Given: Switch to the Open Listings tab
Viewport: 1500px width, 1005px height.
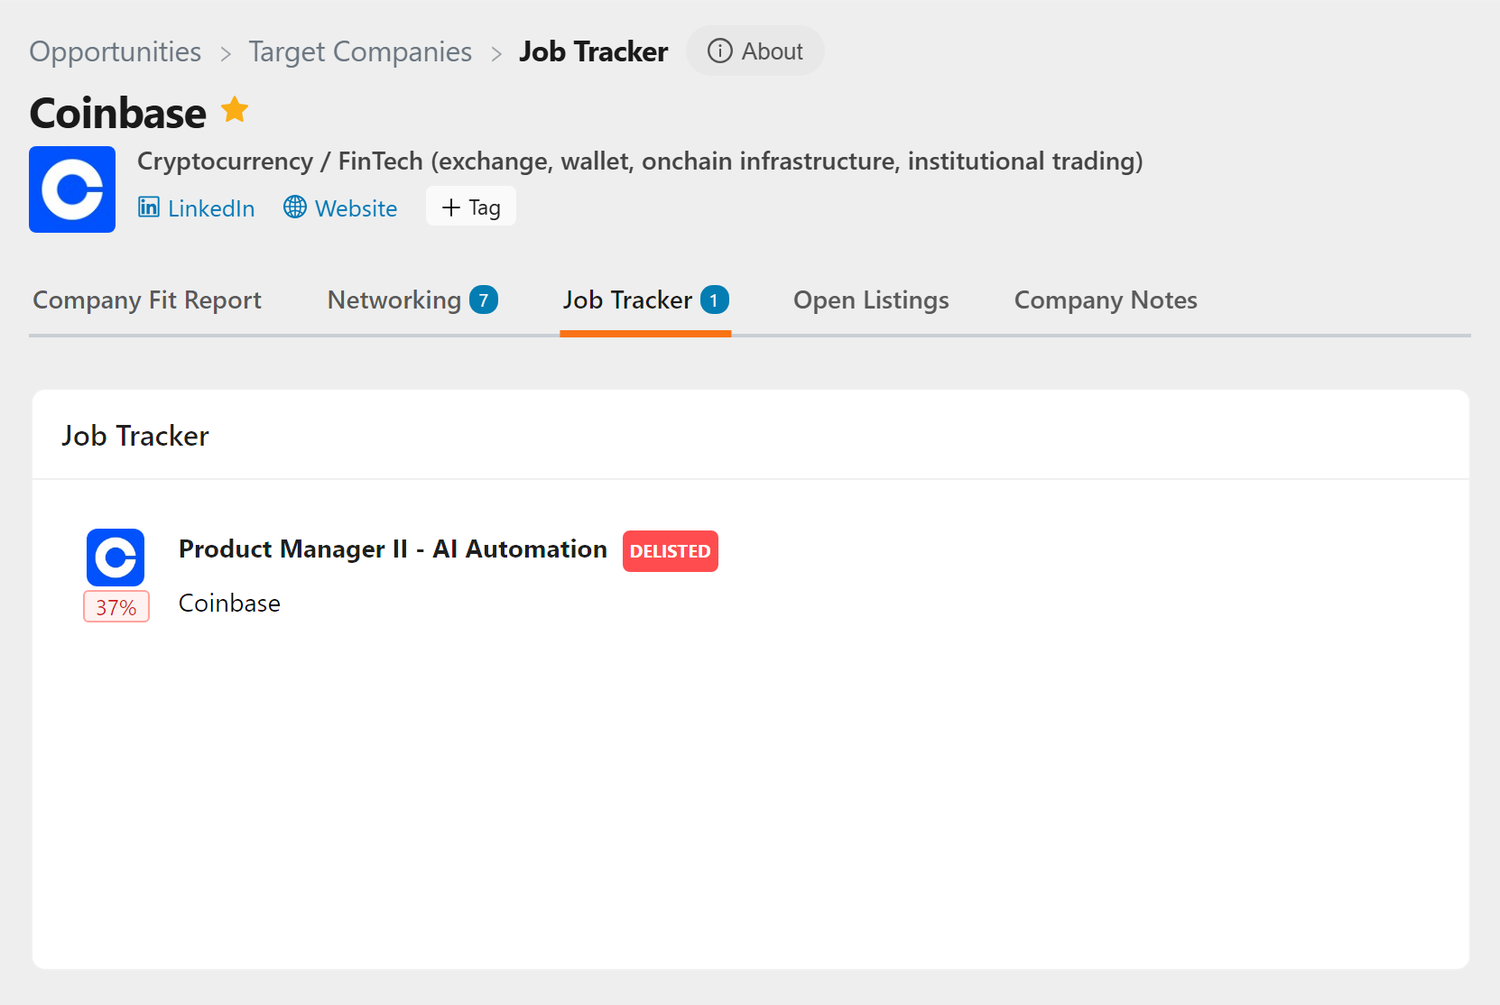Looking at the screenshot, I should pyautogui.click(x=871, y=300).
